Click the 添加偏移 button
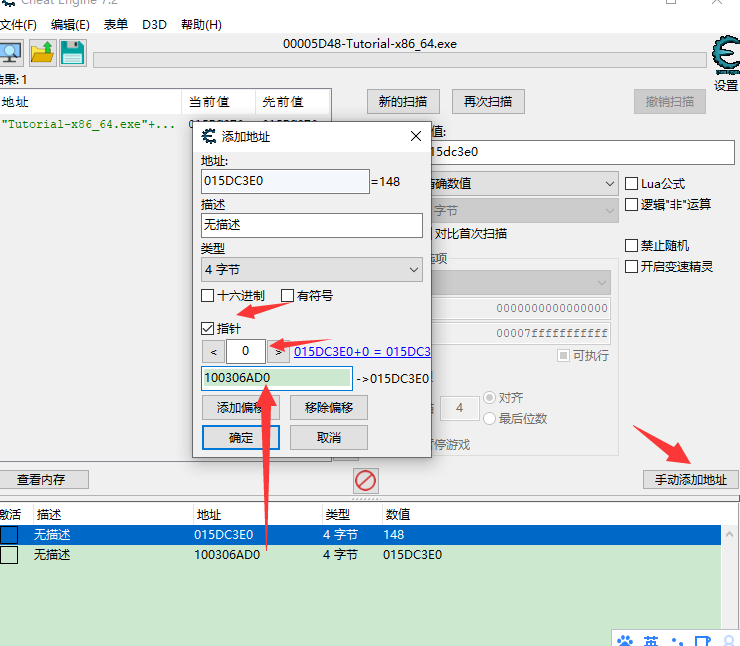 tap(241, 407)
